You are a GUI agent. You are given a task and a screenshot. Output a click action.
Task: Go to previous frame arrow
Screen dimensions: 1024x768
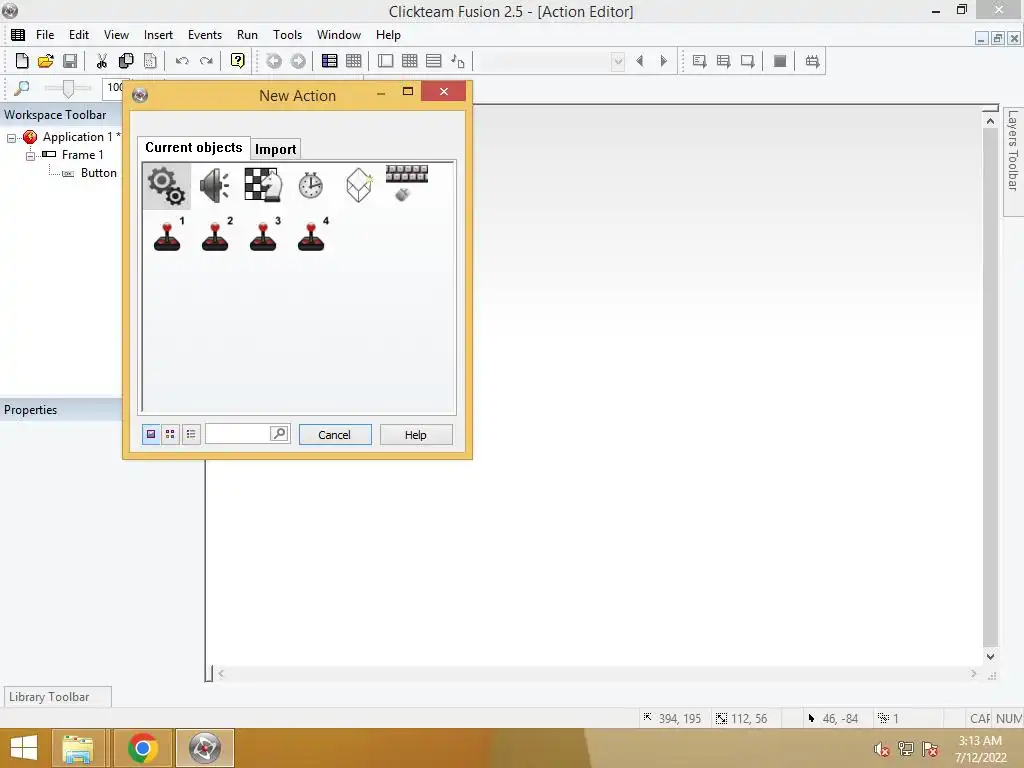coord(639,61)
